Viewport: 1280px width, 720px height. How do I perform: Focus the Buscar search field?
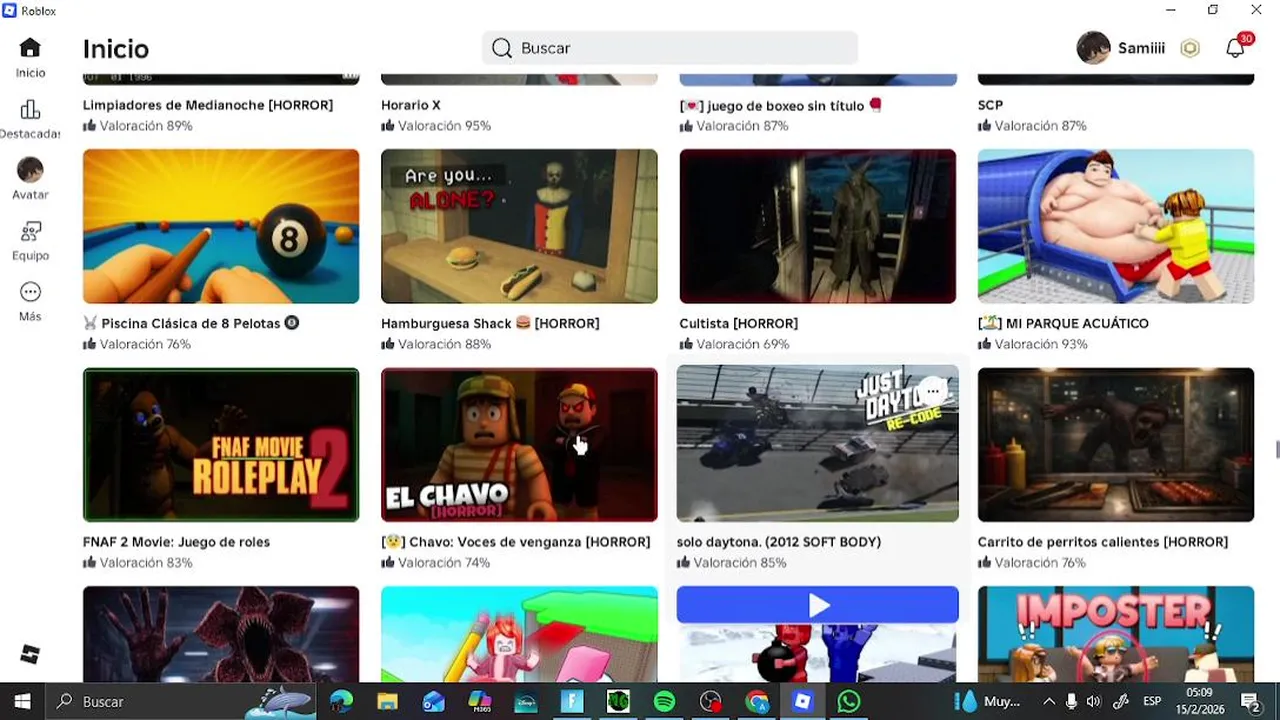[669, 48]
